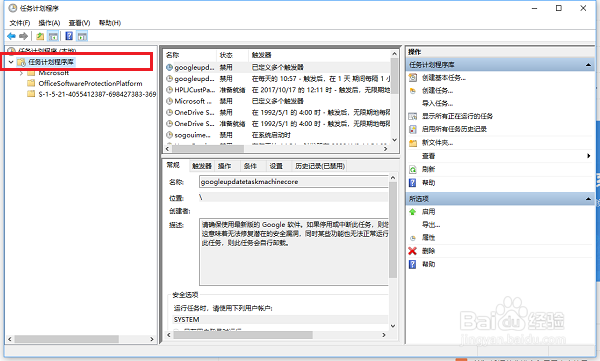Toggle the Show/Hide Action Pane icon
600x361 pixels.
click(x=82, y=36)
